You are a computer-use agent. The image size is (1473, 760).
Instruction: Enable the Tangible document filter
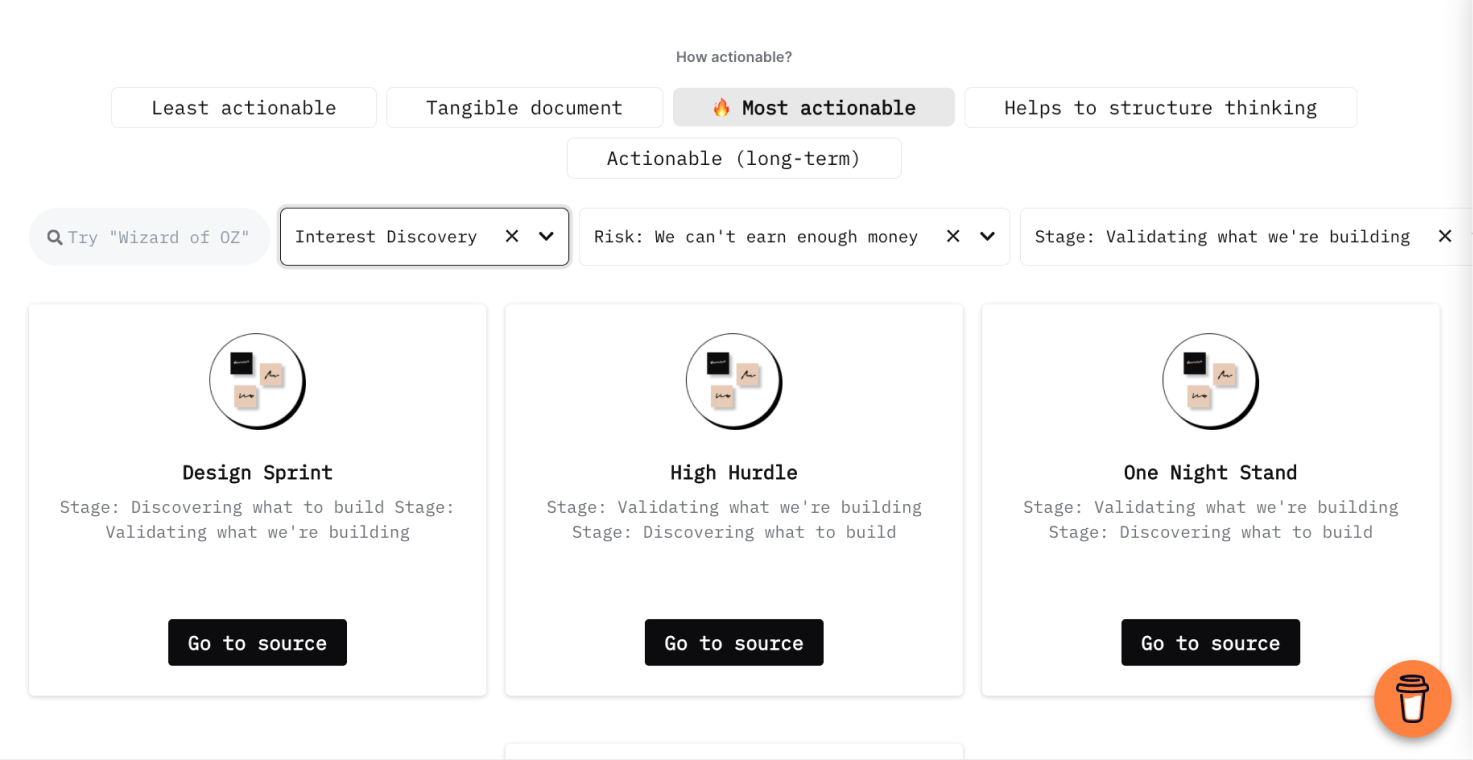point(524,107)
